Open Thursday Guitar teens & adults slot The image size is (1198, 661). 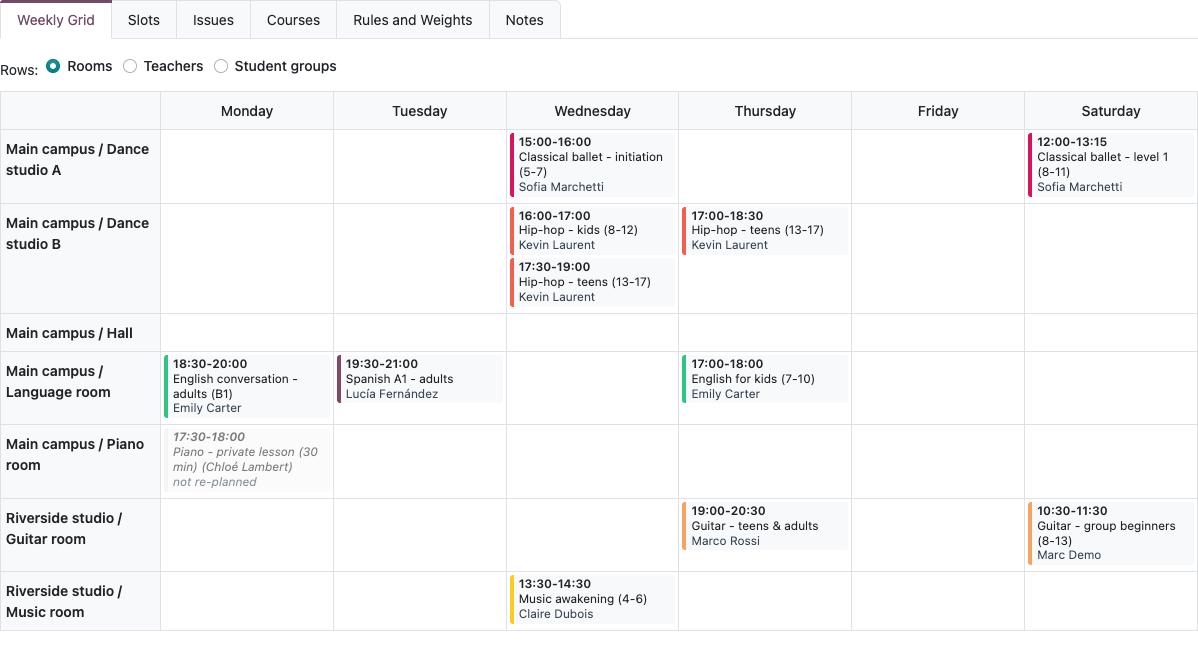point(765,526)
